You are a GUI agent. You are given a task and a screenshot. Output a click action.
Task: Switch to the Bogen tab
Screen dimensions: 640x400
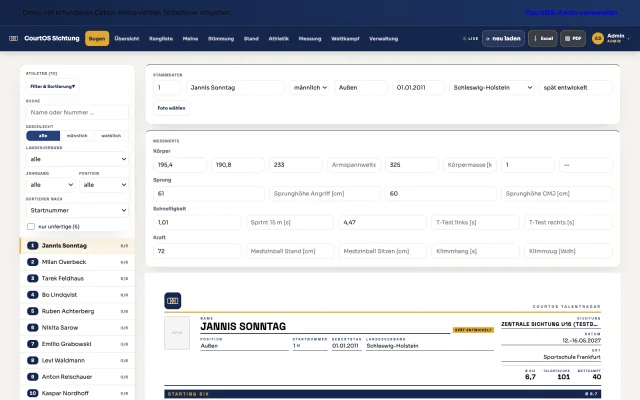point(97,38)
